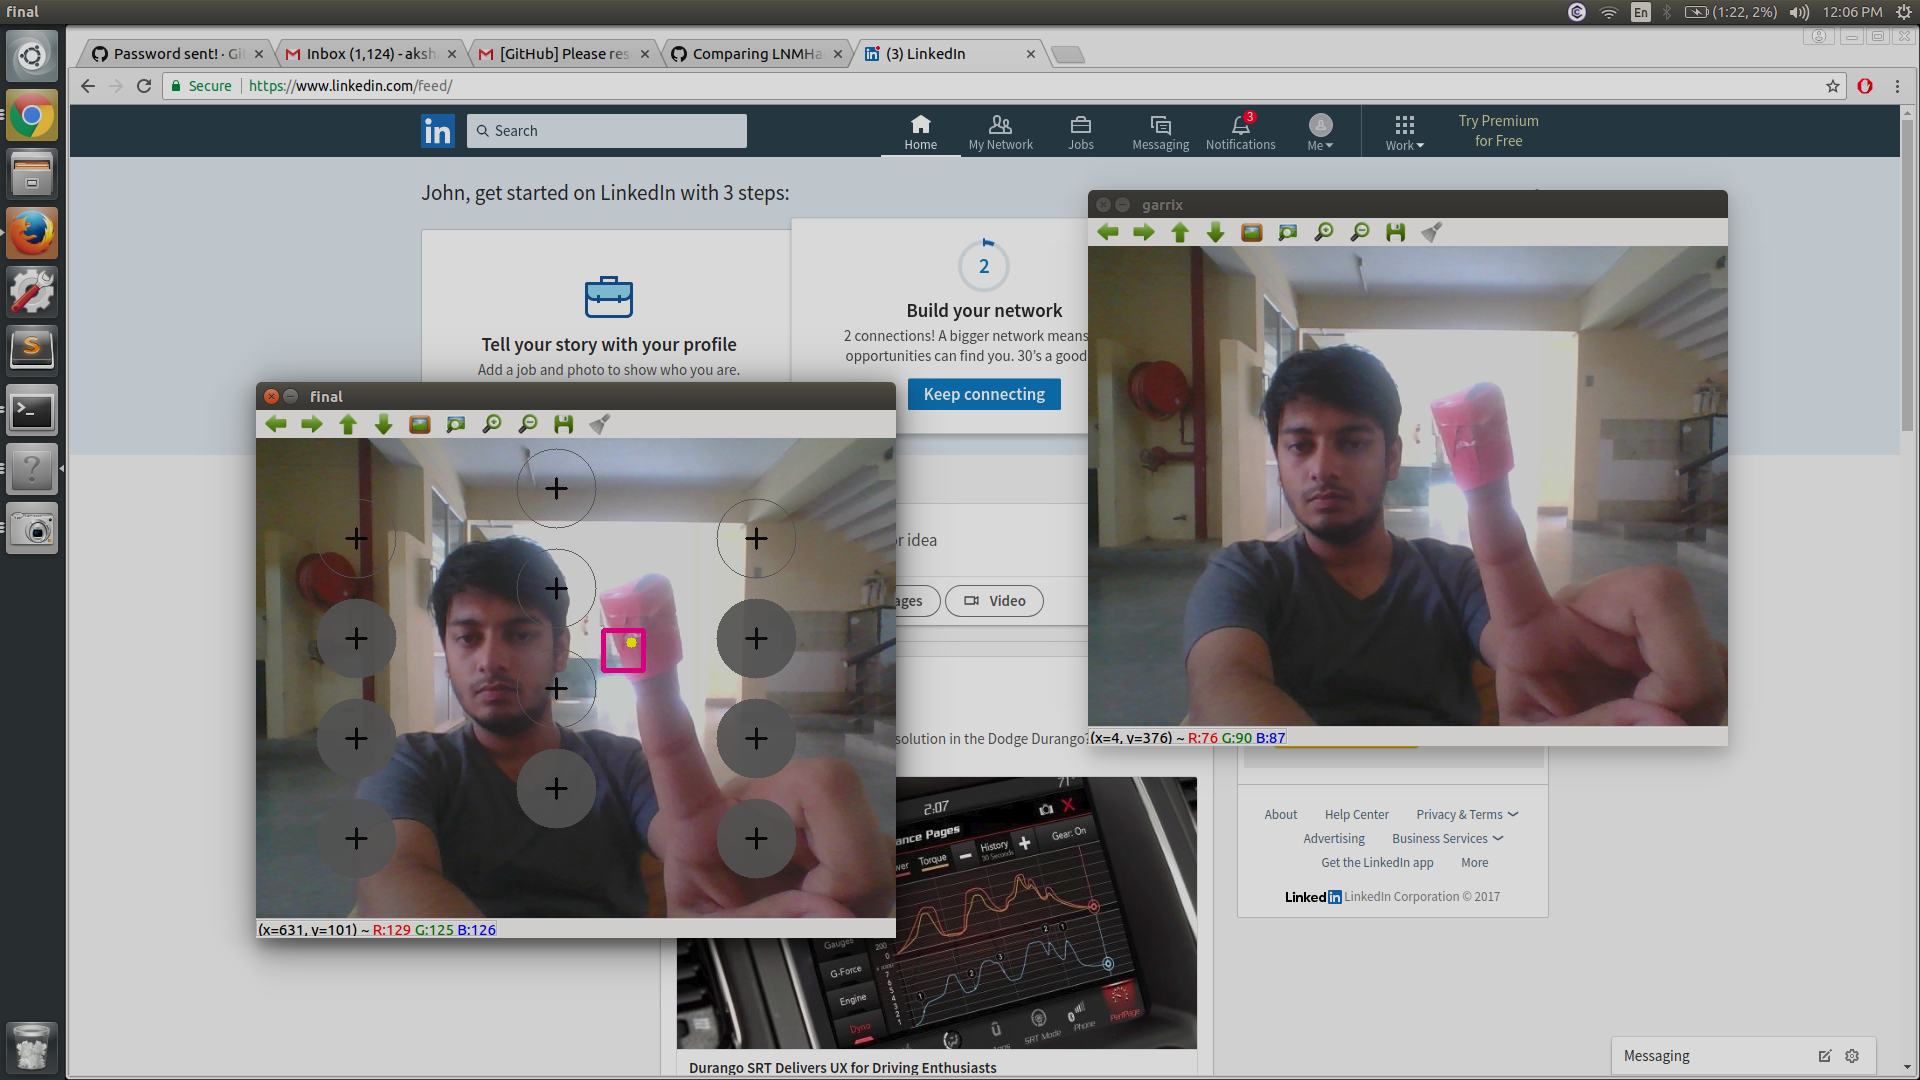This screenshot has height=1080, width=1920.
Task: Click the Keep connecting button
Action: [984, 394]
